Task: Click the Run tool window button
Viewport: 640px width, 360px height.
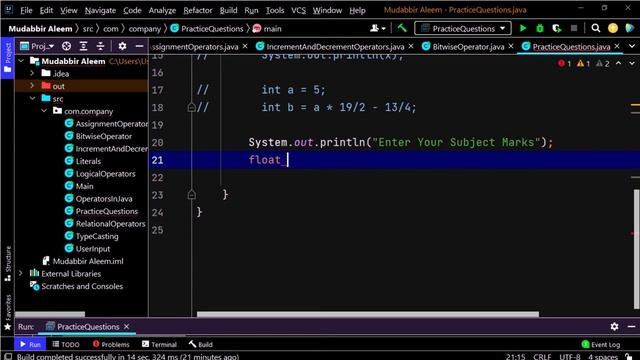Action: pos(30,344)
